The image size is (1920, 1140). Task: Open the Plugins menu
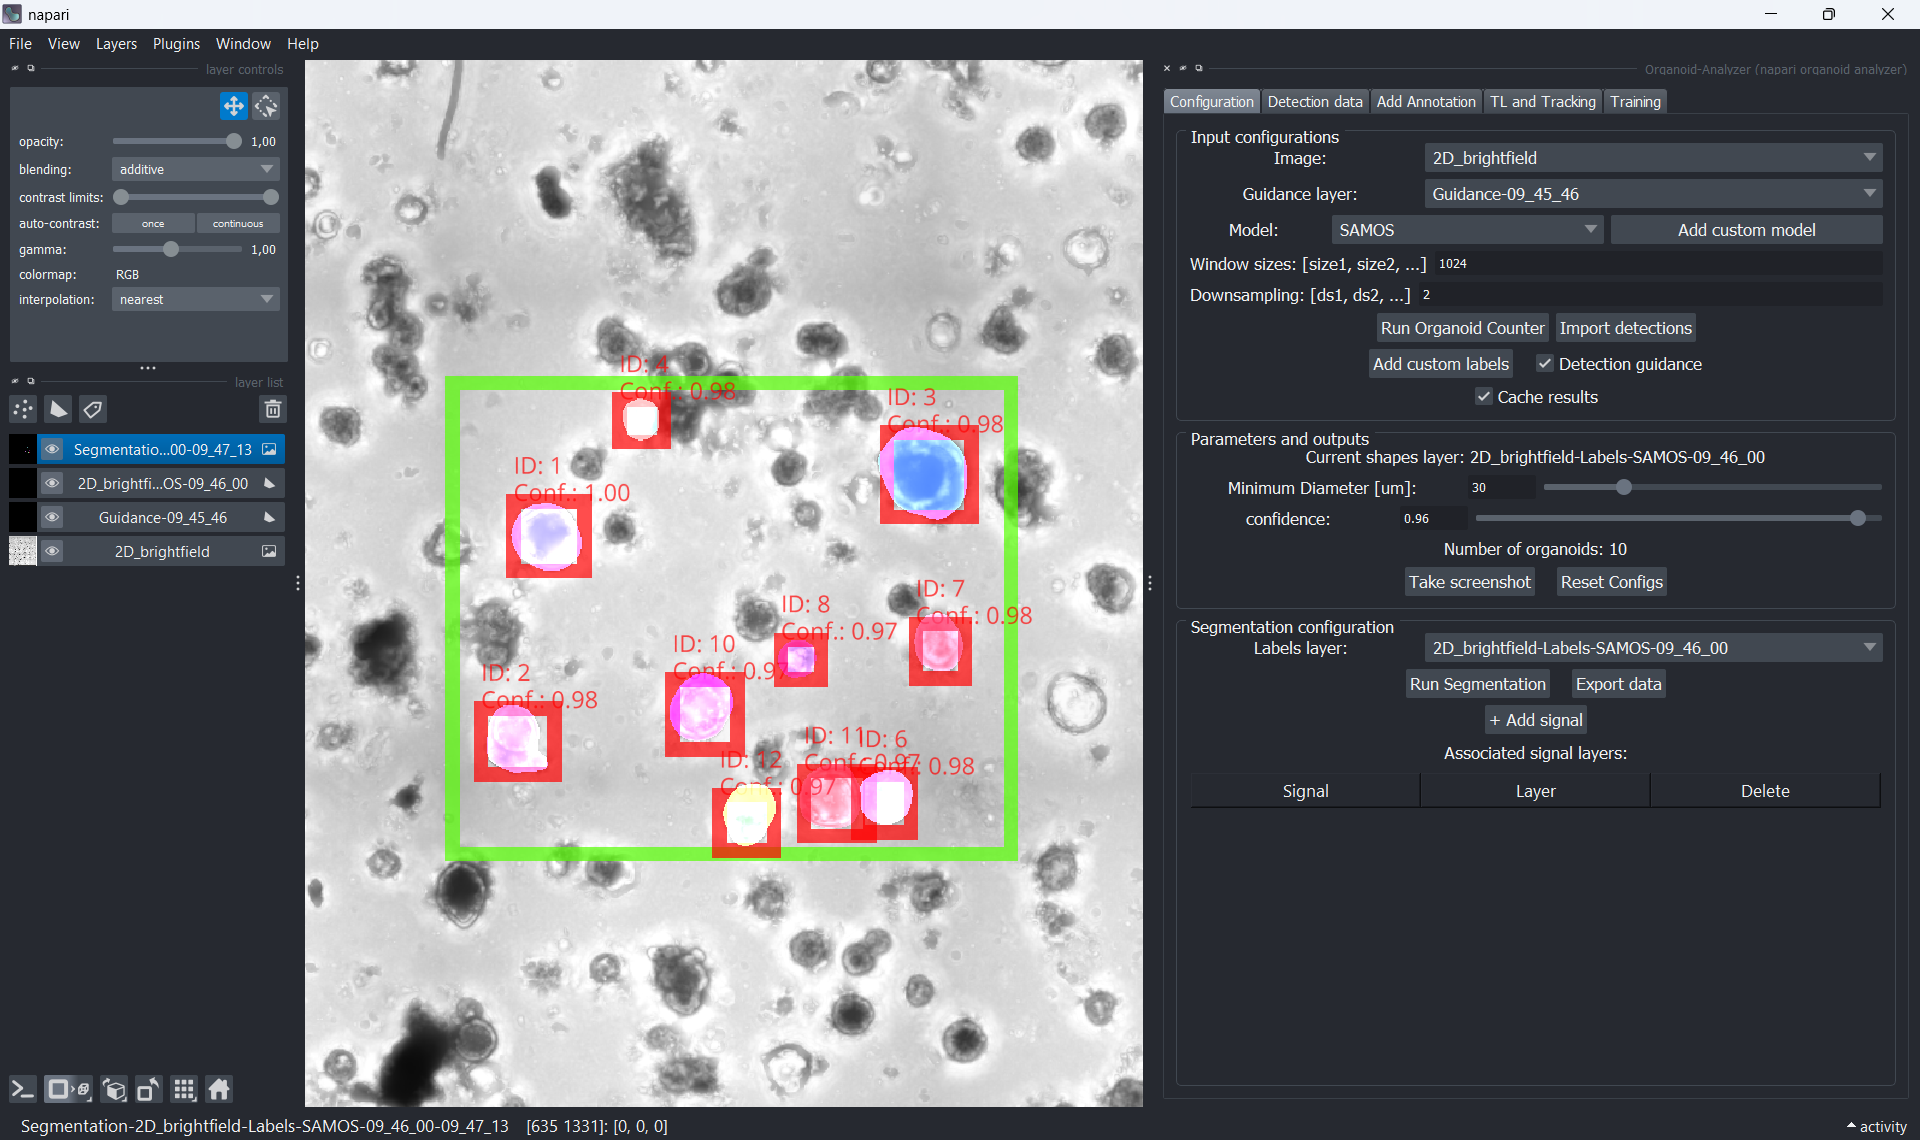(176, 44)
